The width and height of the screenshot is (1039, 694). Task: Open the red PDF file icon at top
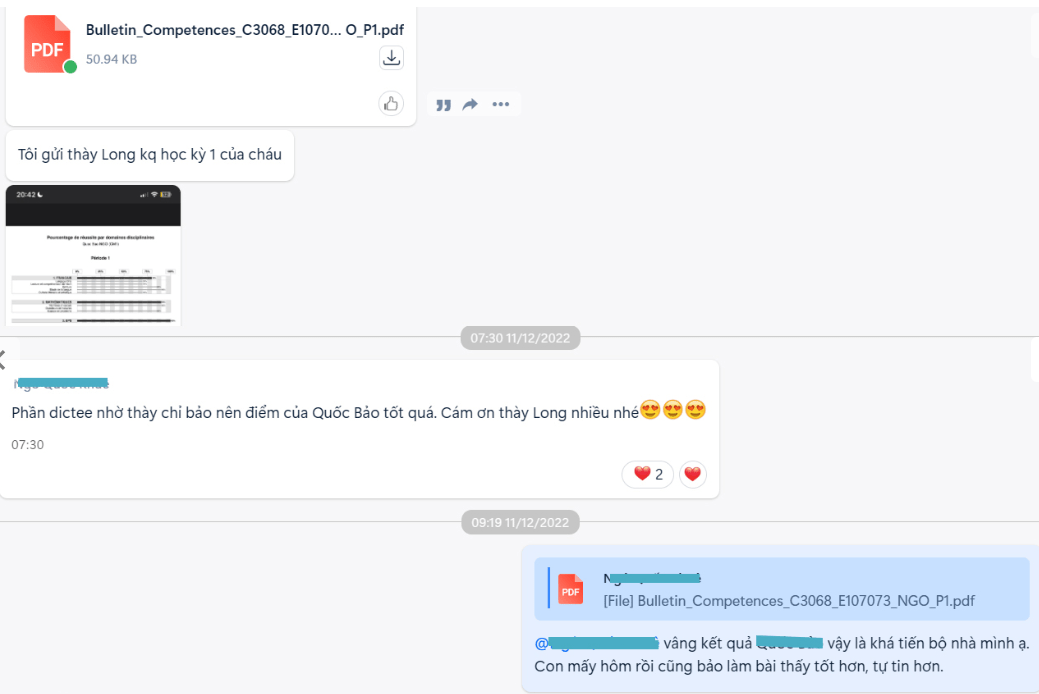pos(47,44)
